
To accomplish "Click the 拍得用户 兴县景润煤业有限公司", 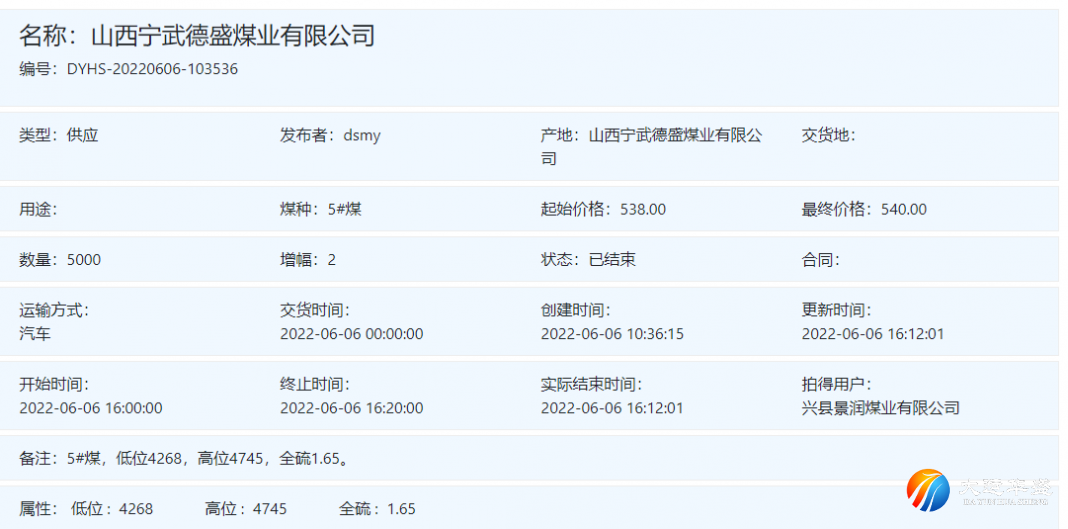I will (x=880, y=408).
